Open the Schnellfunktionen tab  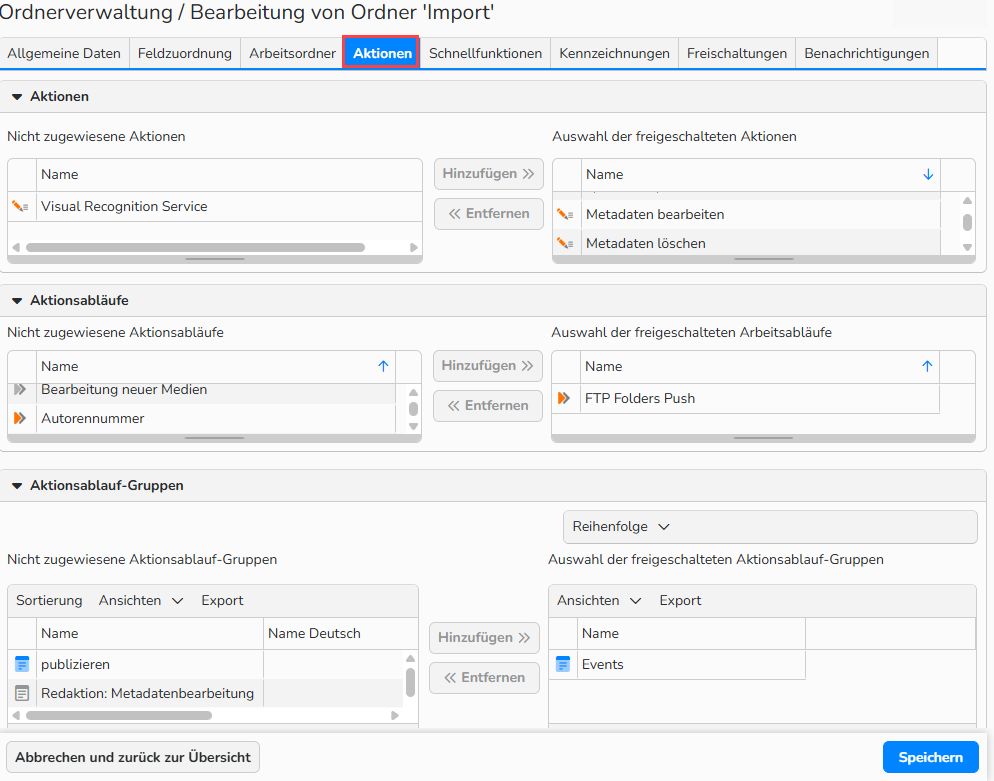point(485,53)
